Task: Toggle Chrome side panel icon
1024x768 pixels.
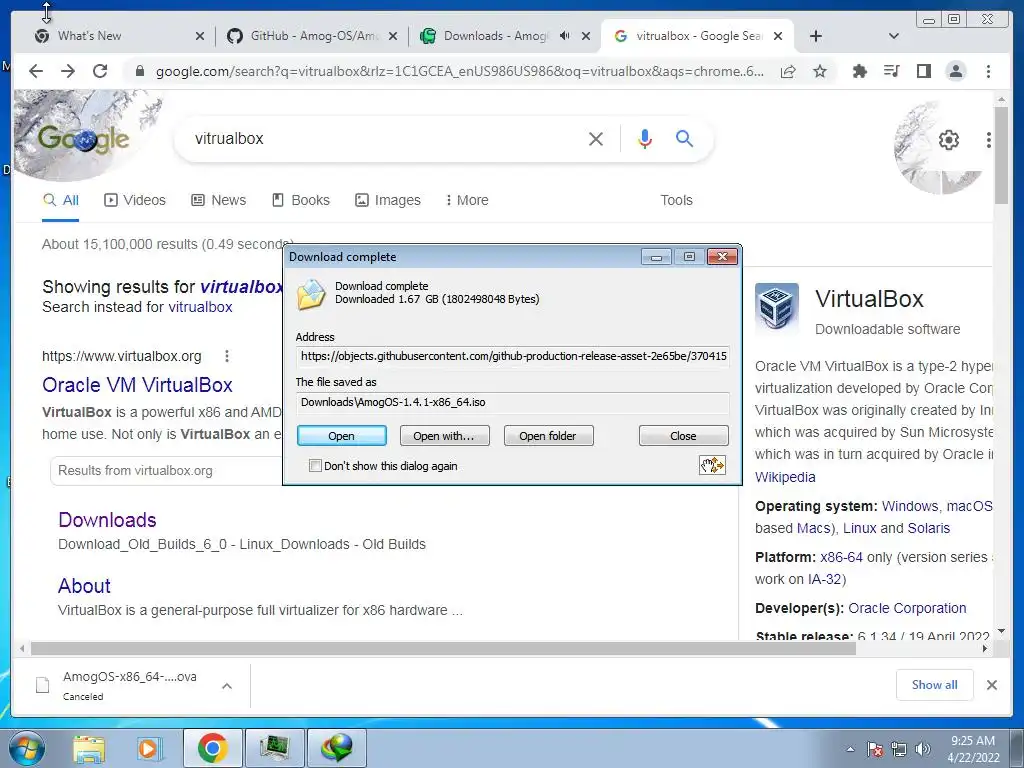Action: pyautogui.click(x=923, y=71)
